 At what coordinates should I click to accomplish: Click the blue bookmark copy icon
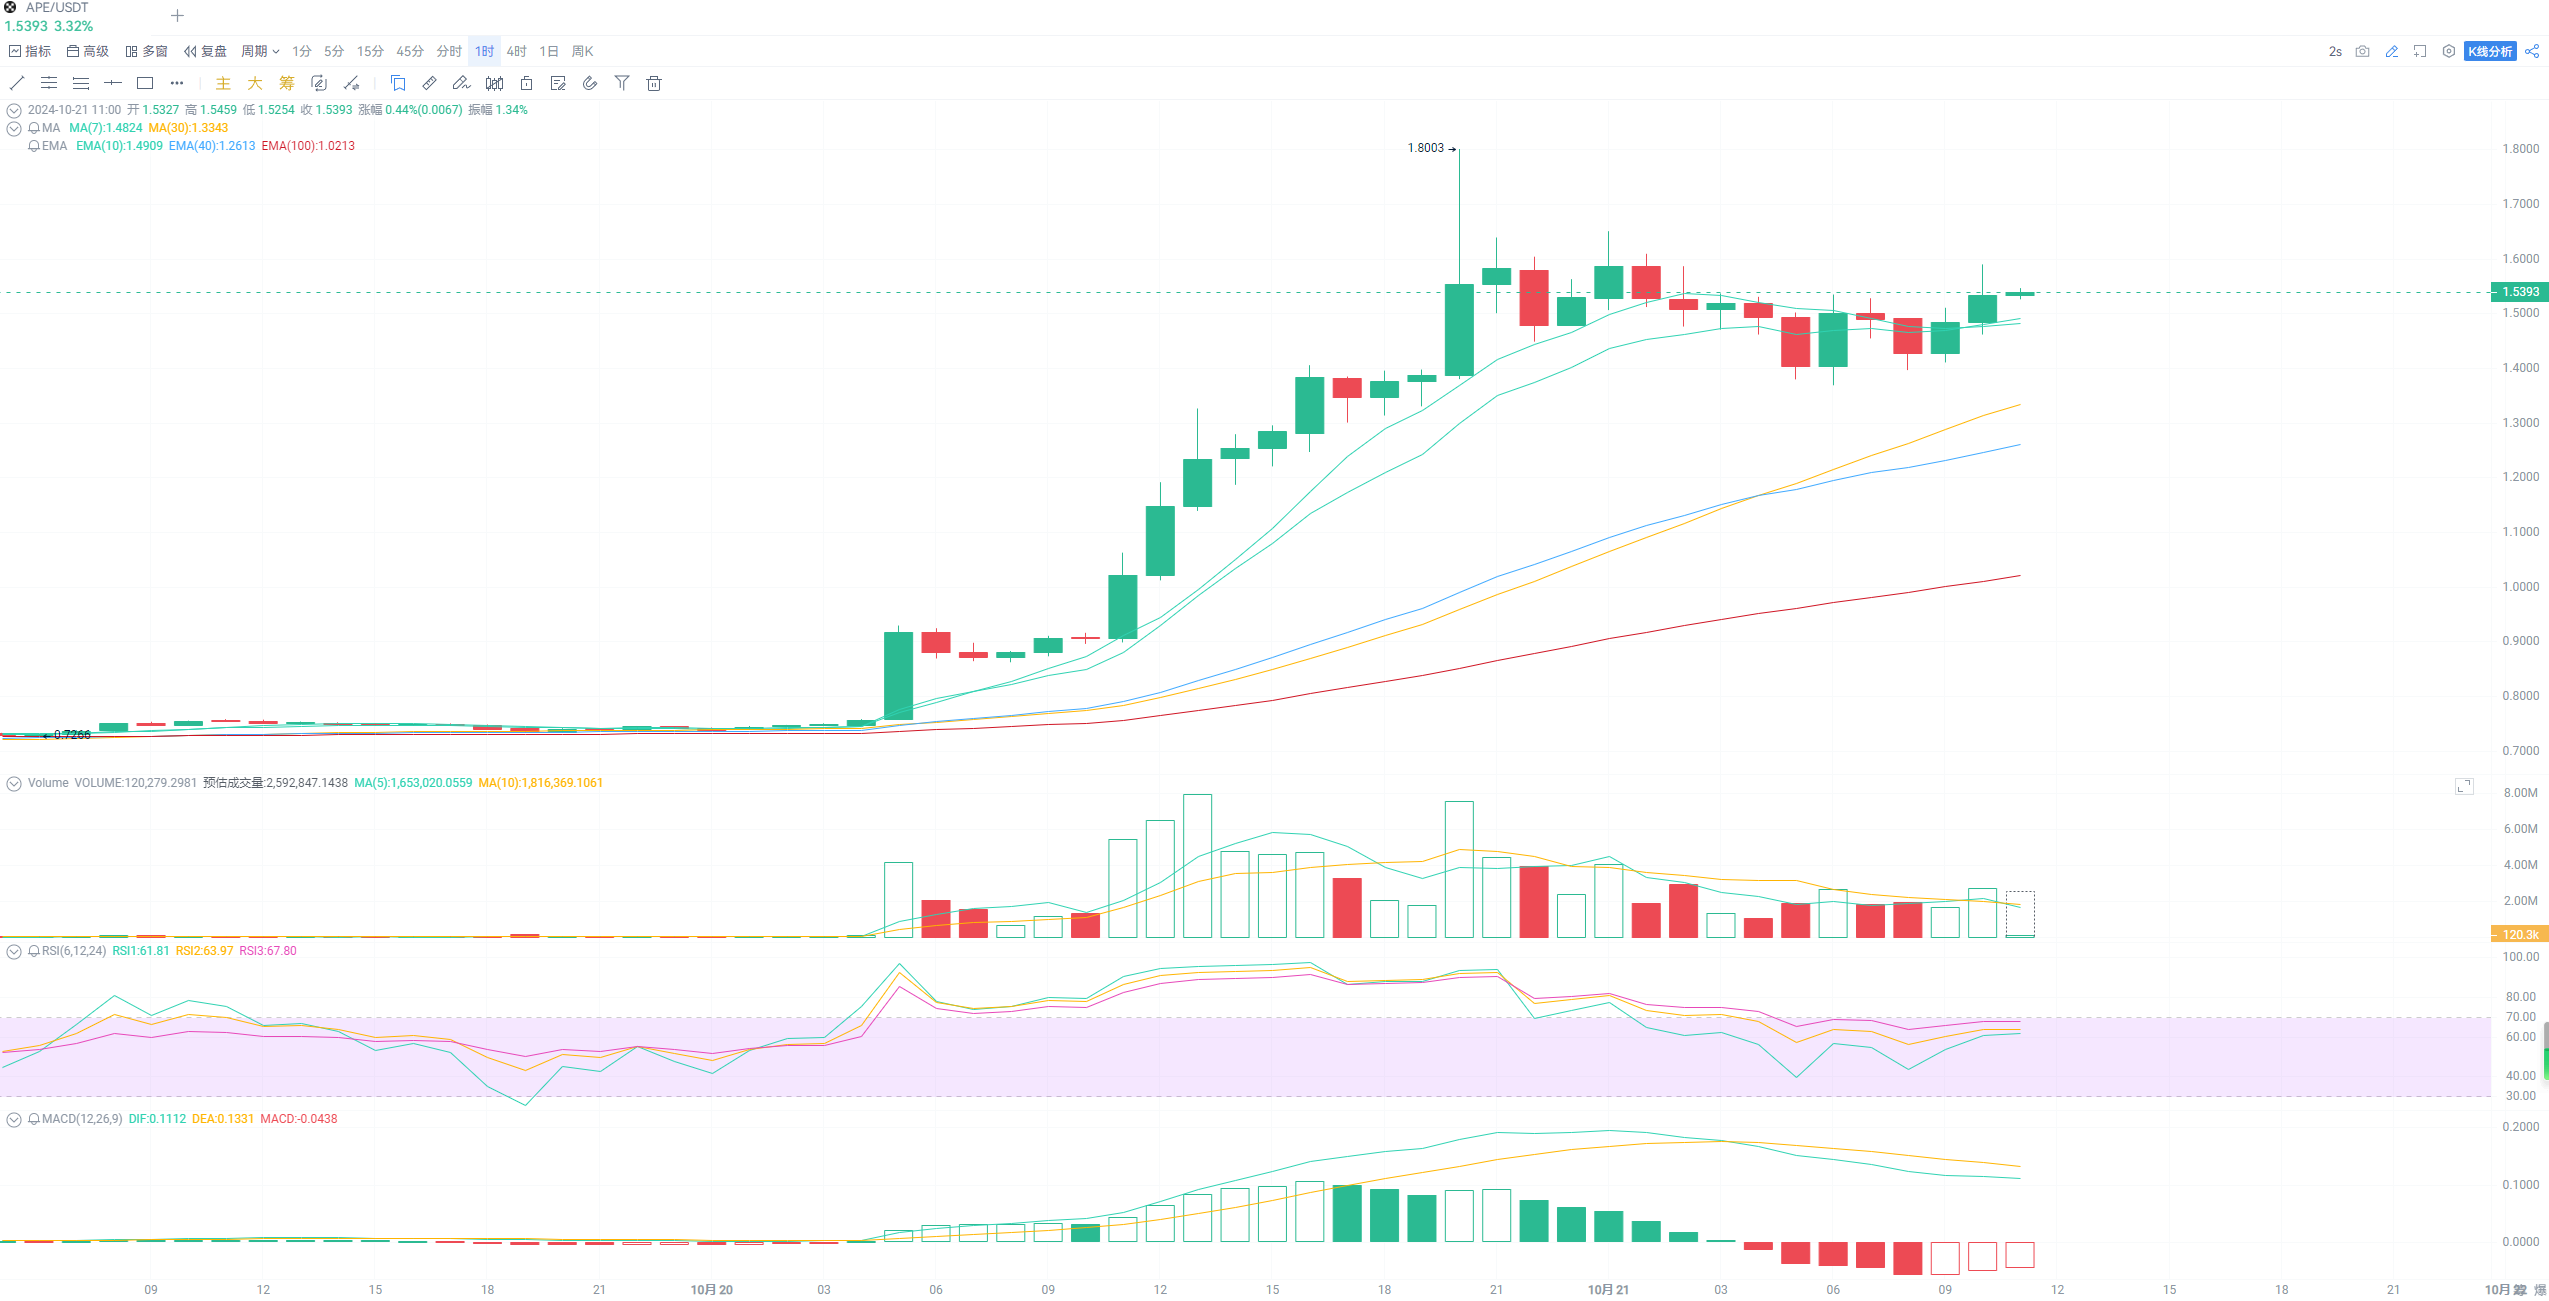pos(398,83)
